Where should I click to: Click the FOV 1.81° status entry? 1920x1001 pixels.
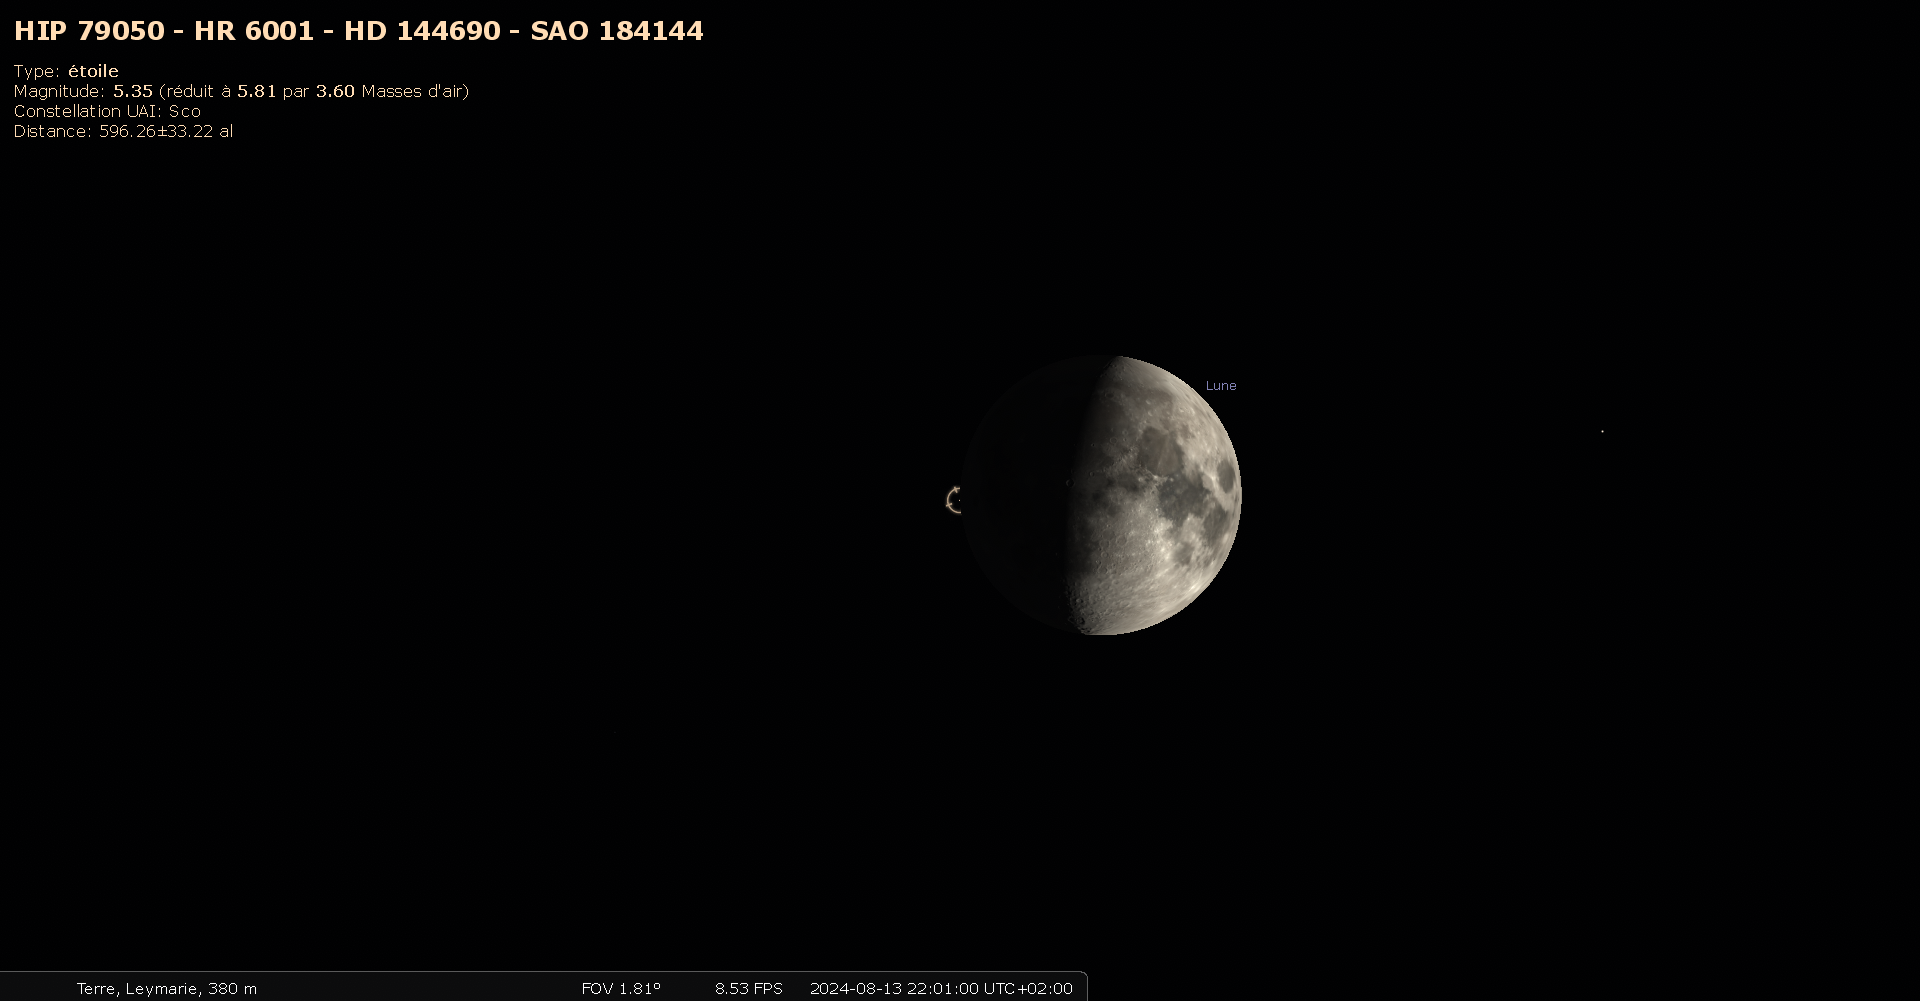pos(621,988)
